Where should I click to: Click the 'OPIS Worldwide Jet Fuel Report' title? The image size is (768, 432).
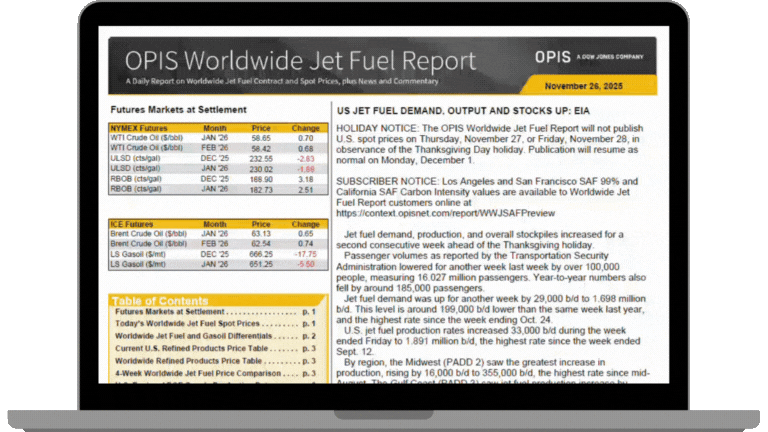click(x=295, y=59)
